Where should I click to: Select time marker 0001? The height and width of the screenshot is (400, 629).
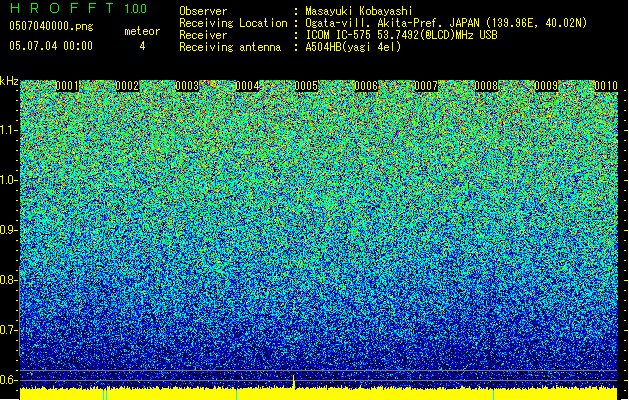[x=67, y=86]
